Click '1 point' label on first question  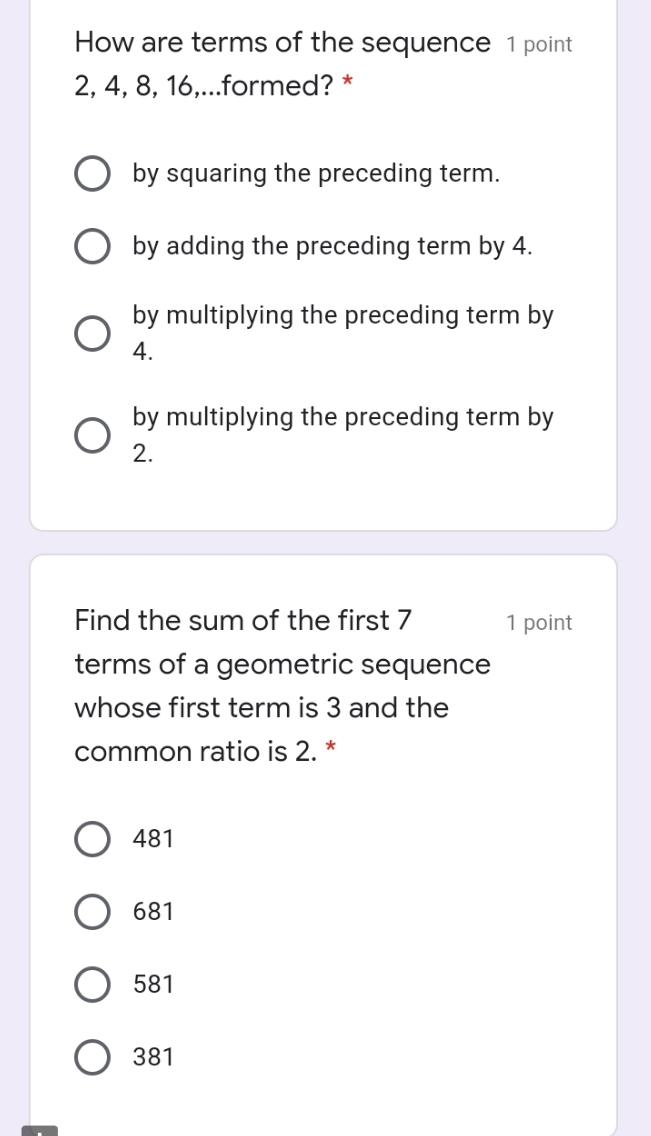pyautogui.click(x=539, y=44)
